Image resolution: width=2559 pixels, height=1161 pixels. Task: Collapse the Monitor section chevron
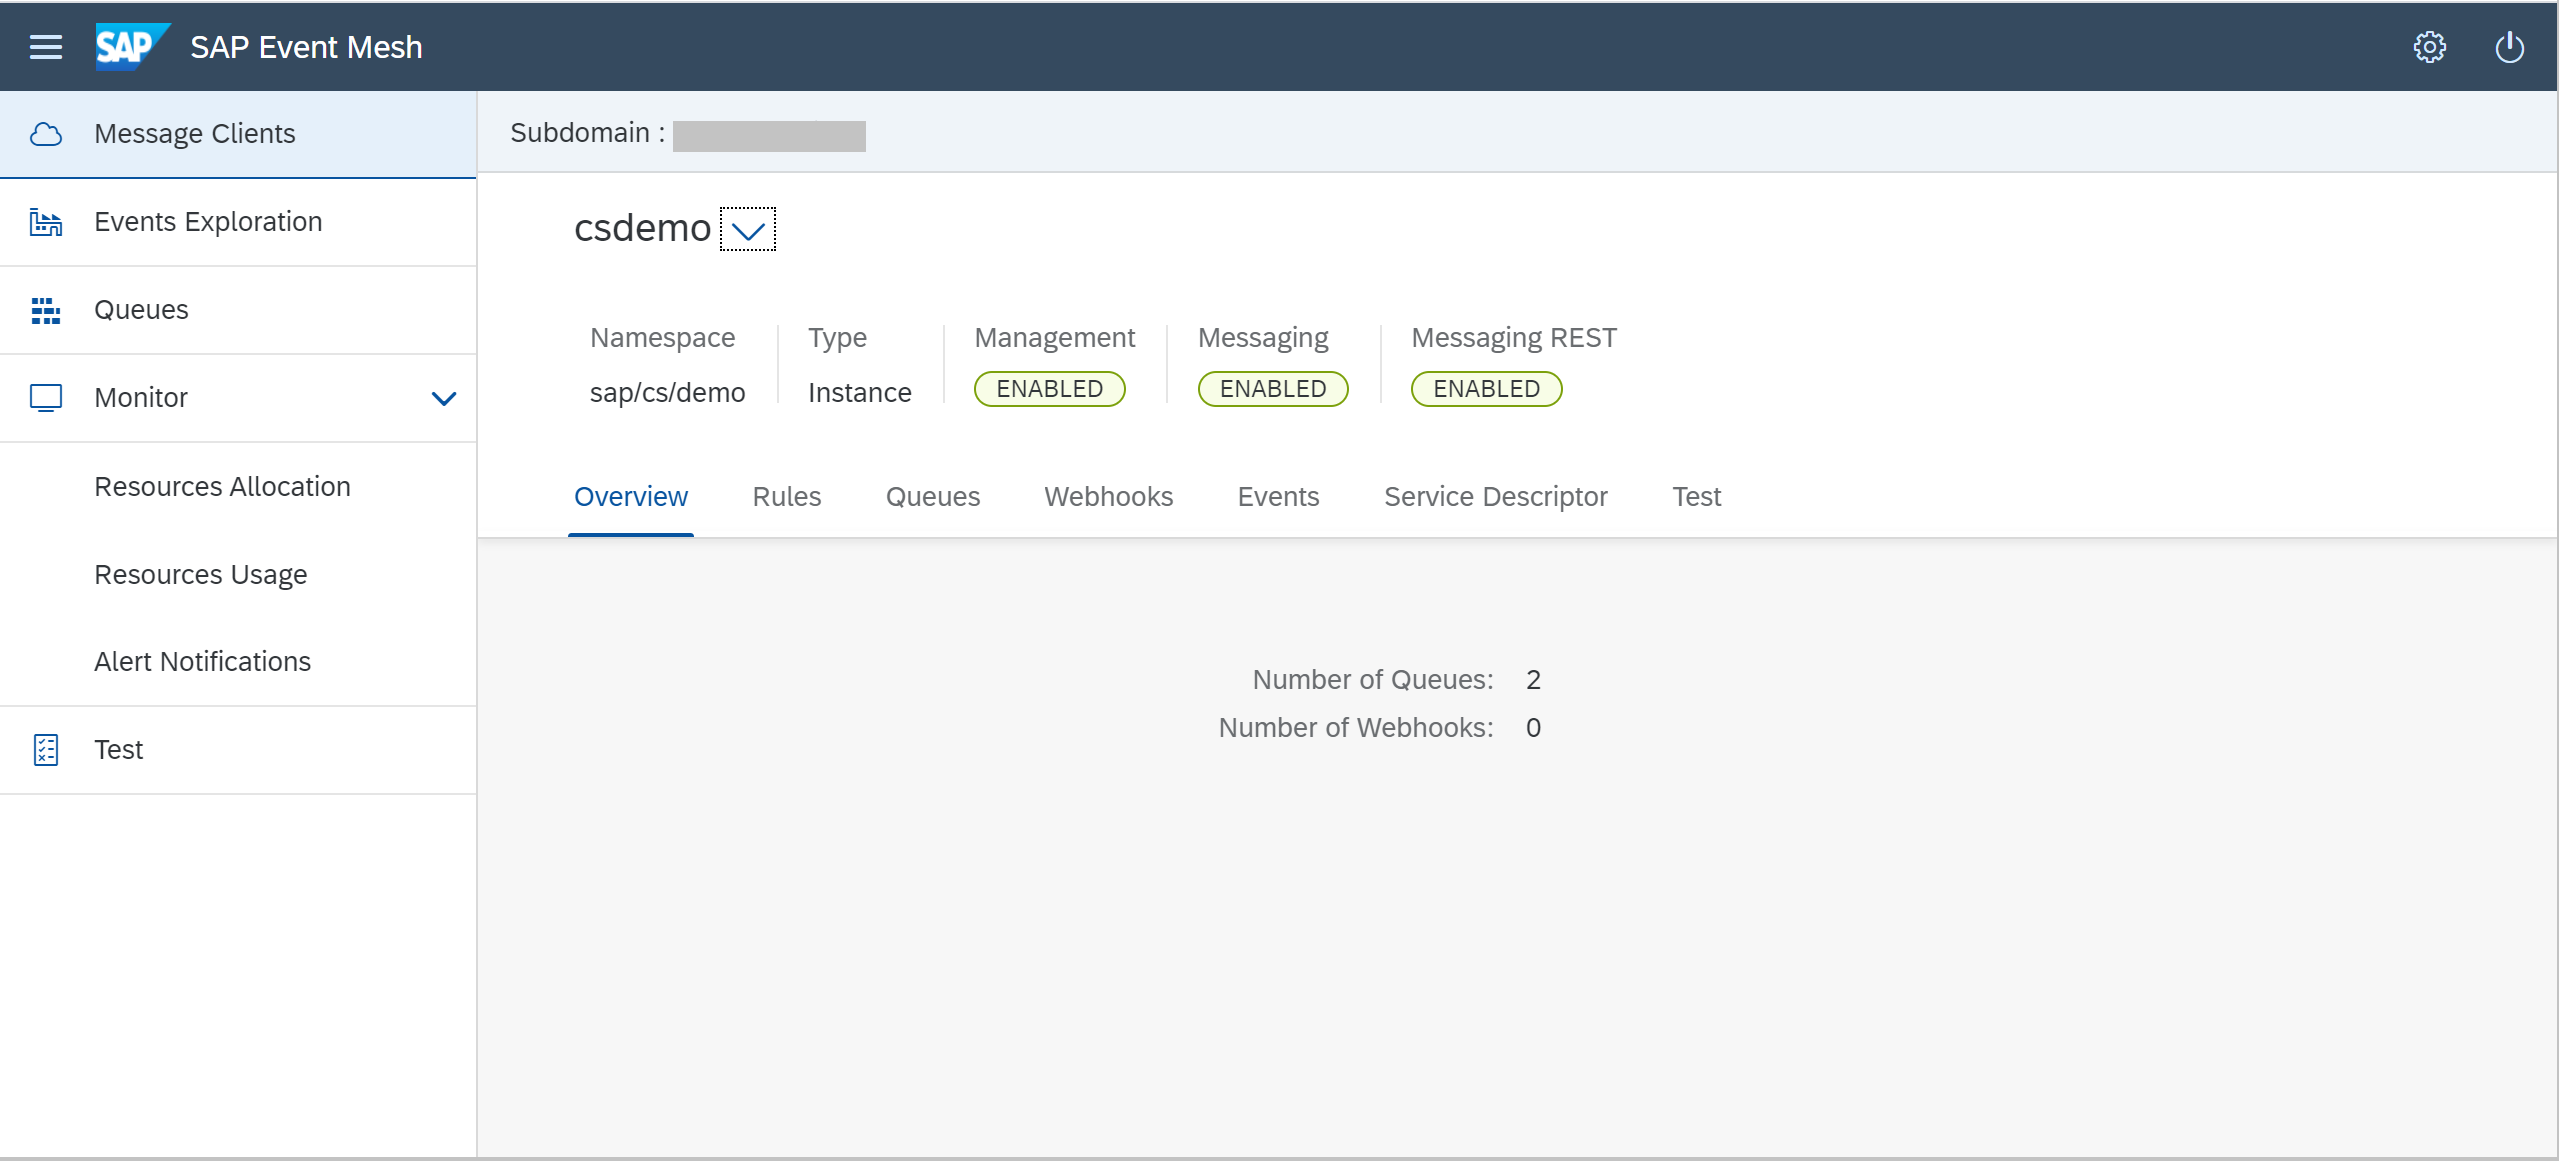coord(444,398)
